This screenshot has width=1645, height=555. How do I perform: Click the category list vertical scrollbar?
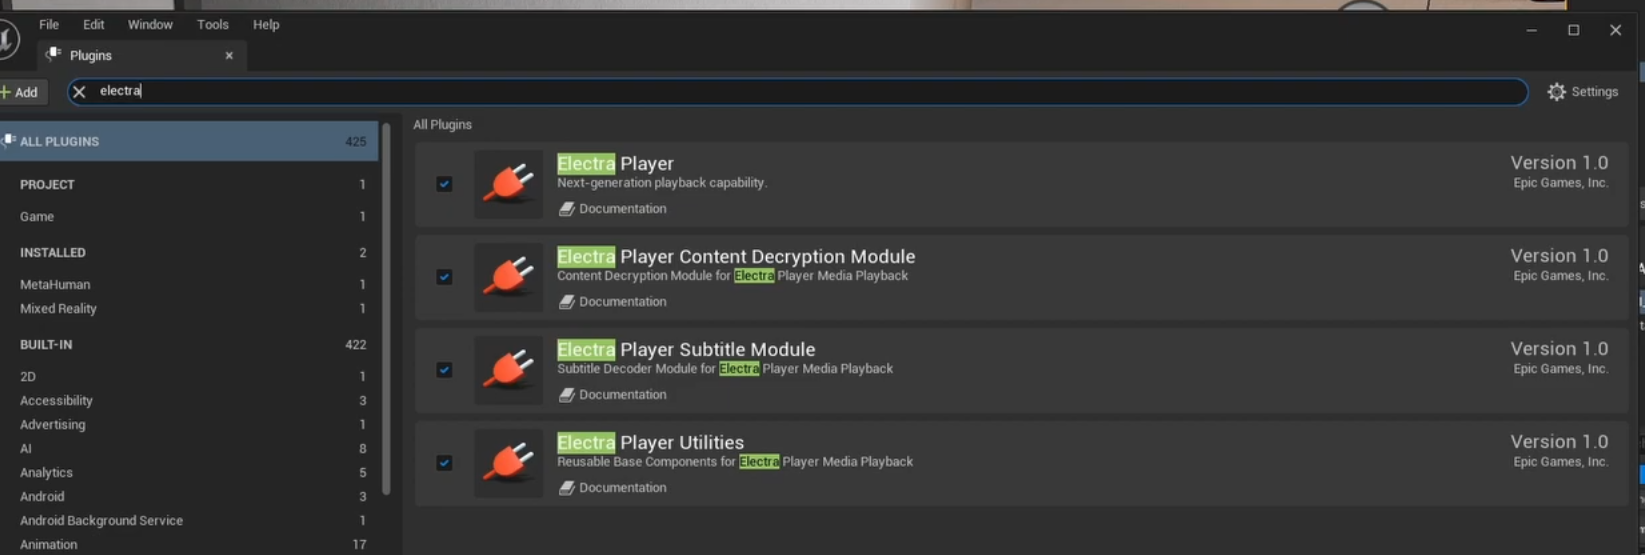point(386,308)
